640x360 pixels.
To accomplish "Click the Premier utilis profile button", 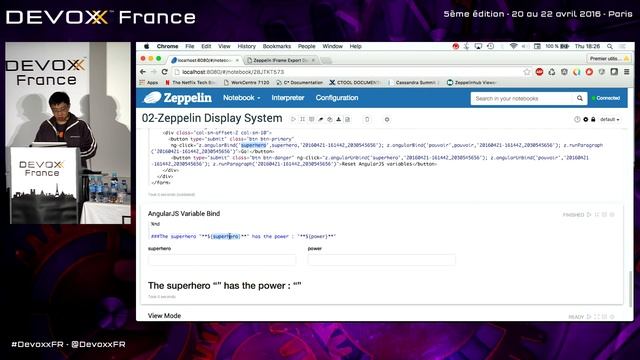I will [x=608, y=59].
